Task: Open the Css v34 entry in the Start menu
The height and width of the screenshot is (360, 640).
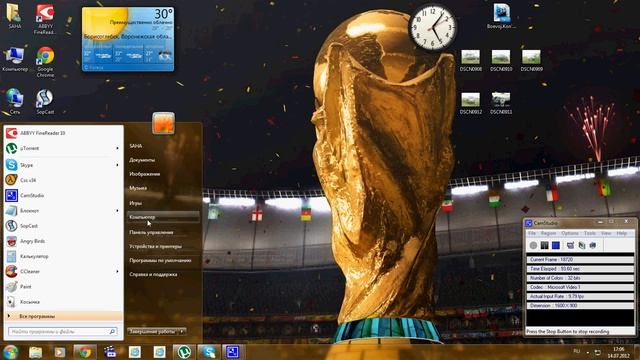Action: point(63,180)
